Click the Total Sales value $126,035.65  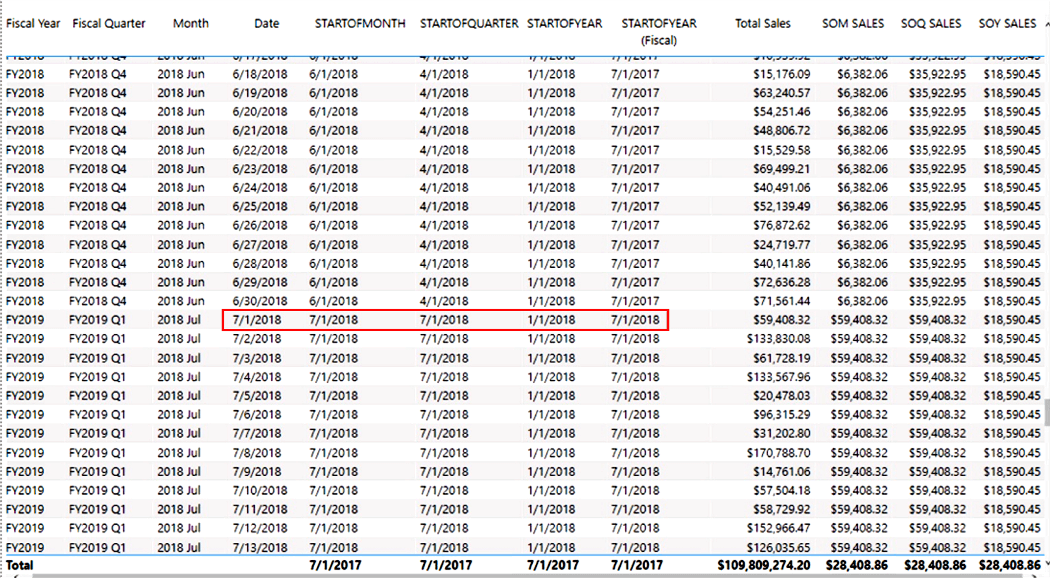(x=779, y=547)
